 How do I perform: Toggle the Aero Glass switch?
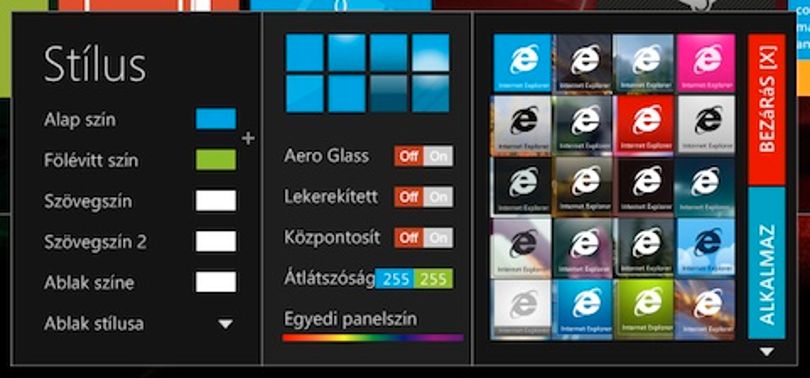point(424,156)
